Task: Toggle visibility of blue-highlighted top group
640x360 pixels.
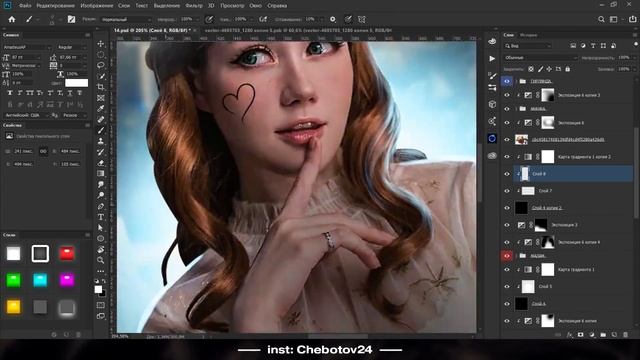Action: [507, 81]
